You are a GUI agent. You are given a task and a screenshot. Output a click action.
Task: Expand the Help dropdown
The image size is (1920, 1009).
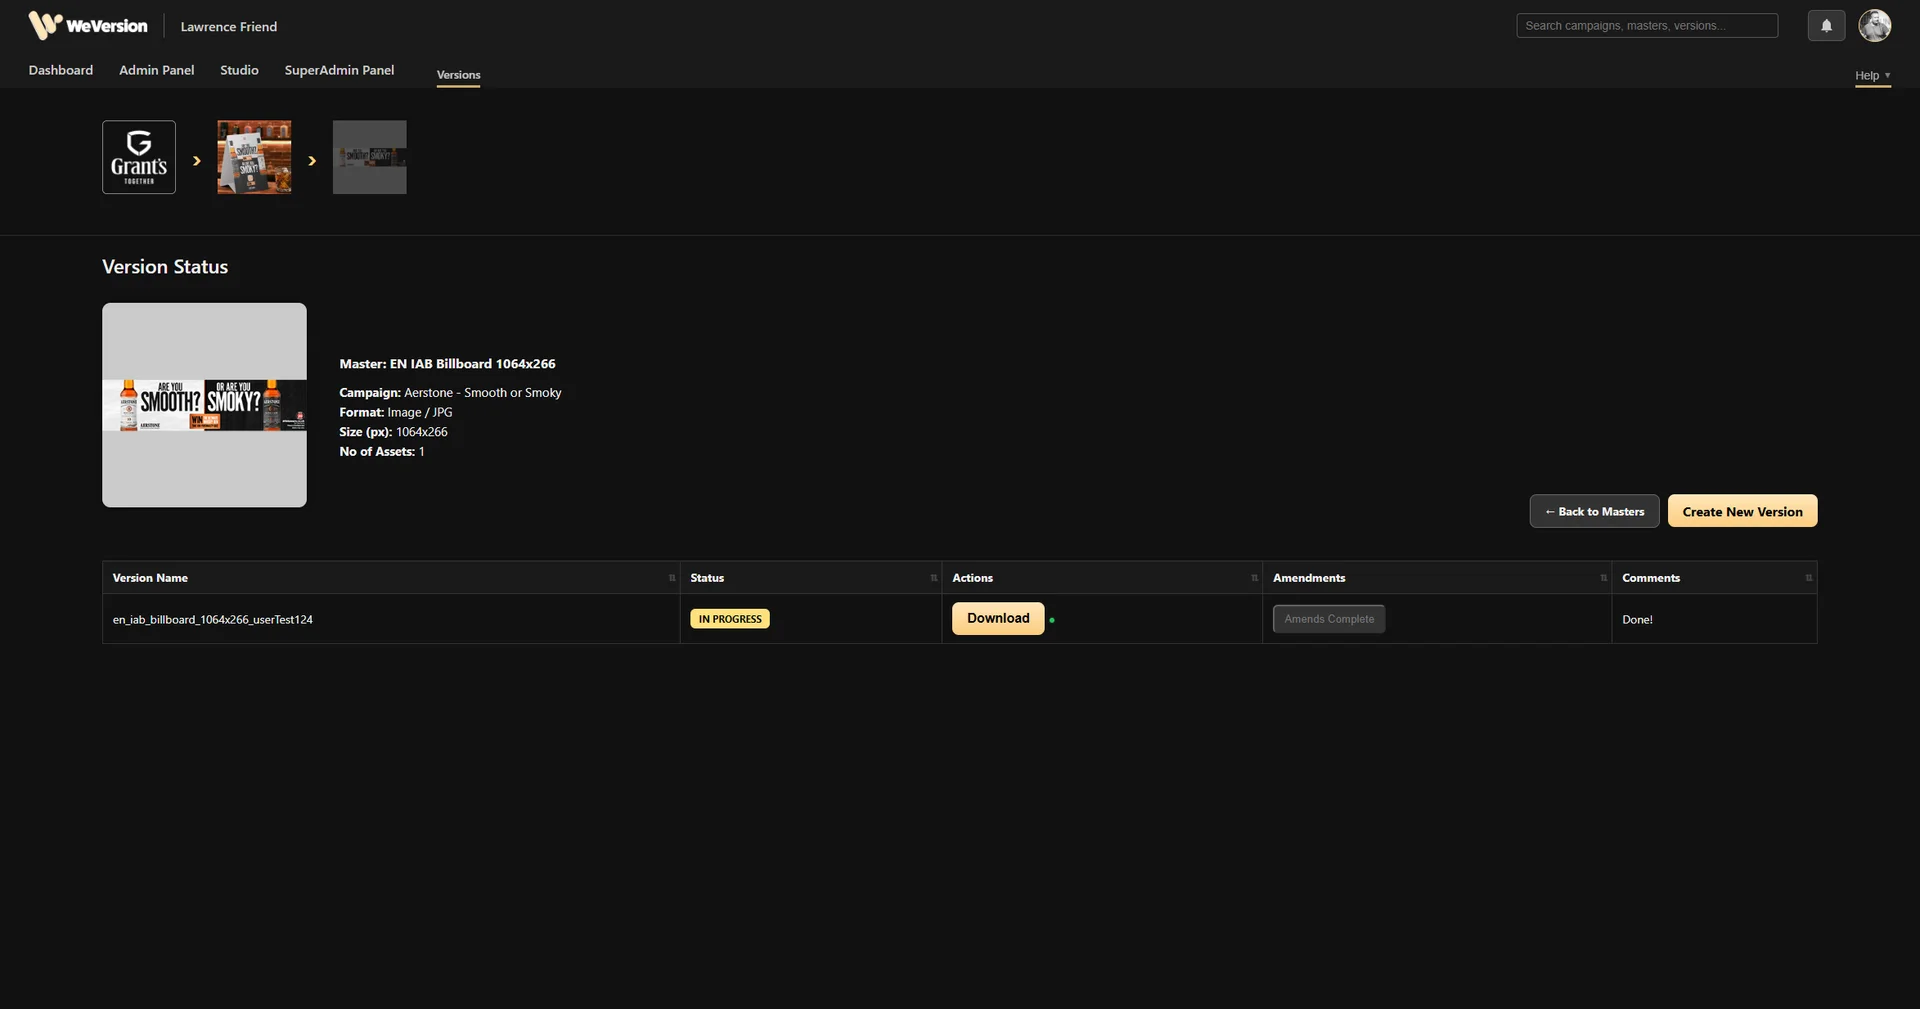coord(1872,76)
